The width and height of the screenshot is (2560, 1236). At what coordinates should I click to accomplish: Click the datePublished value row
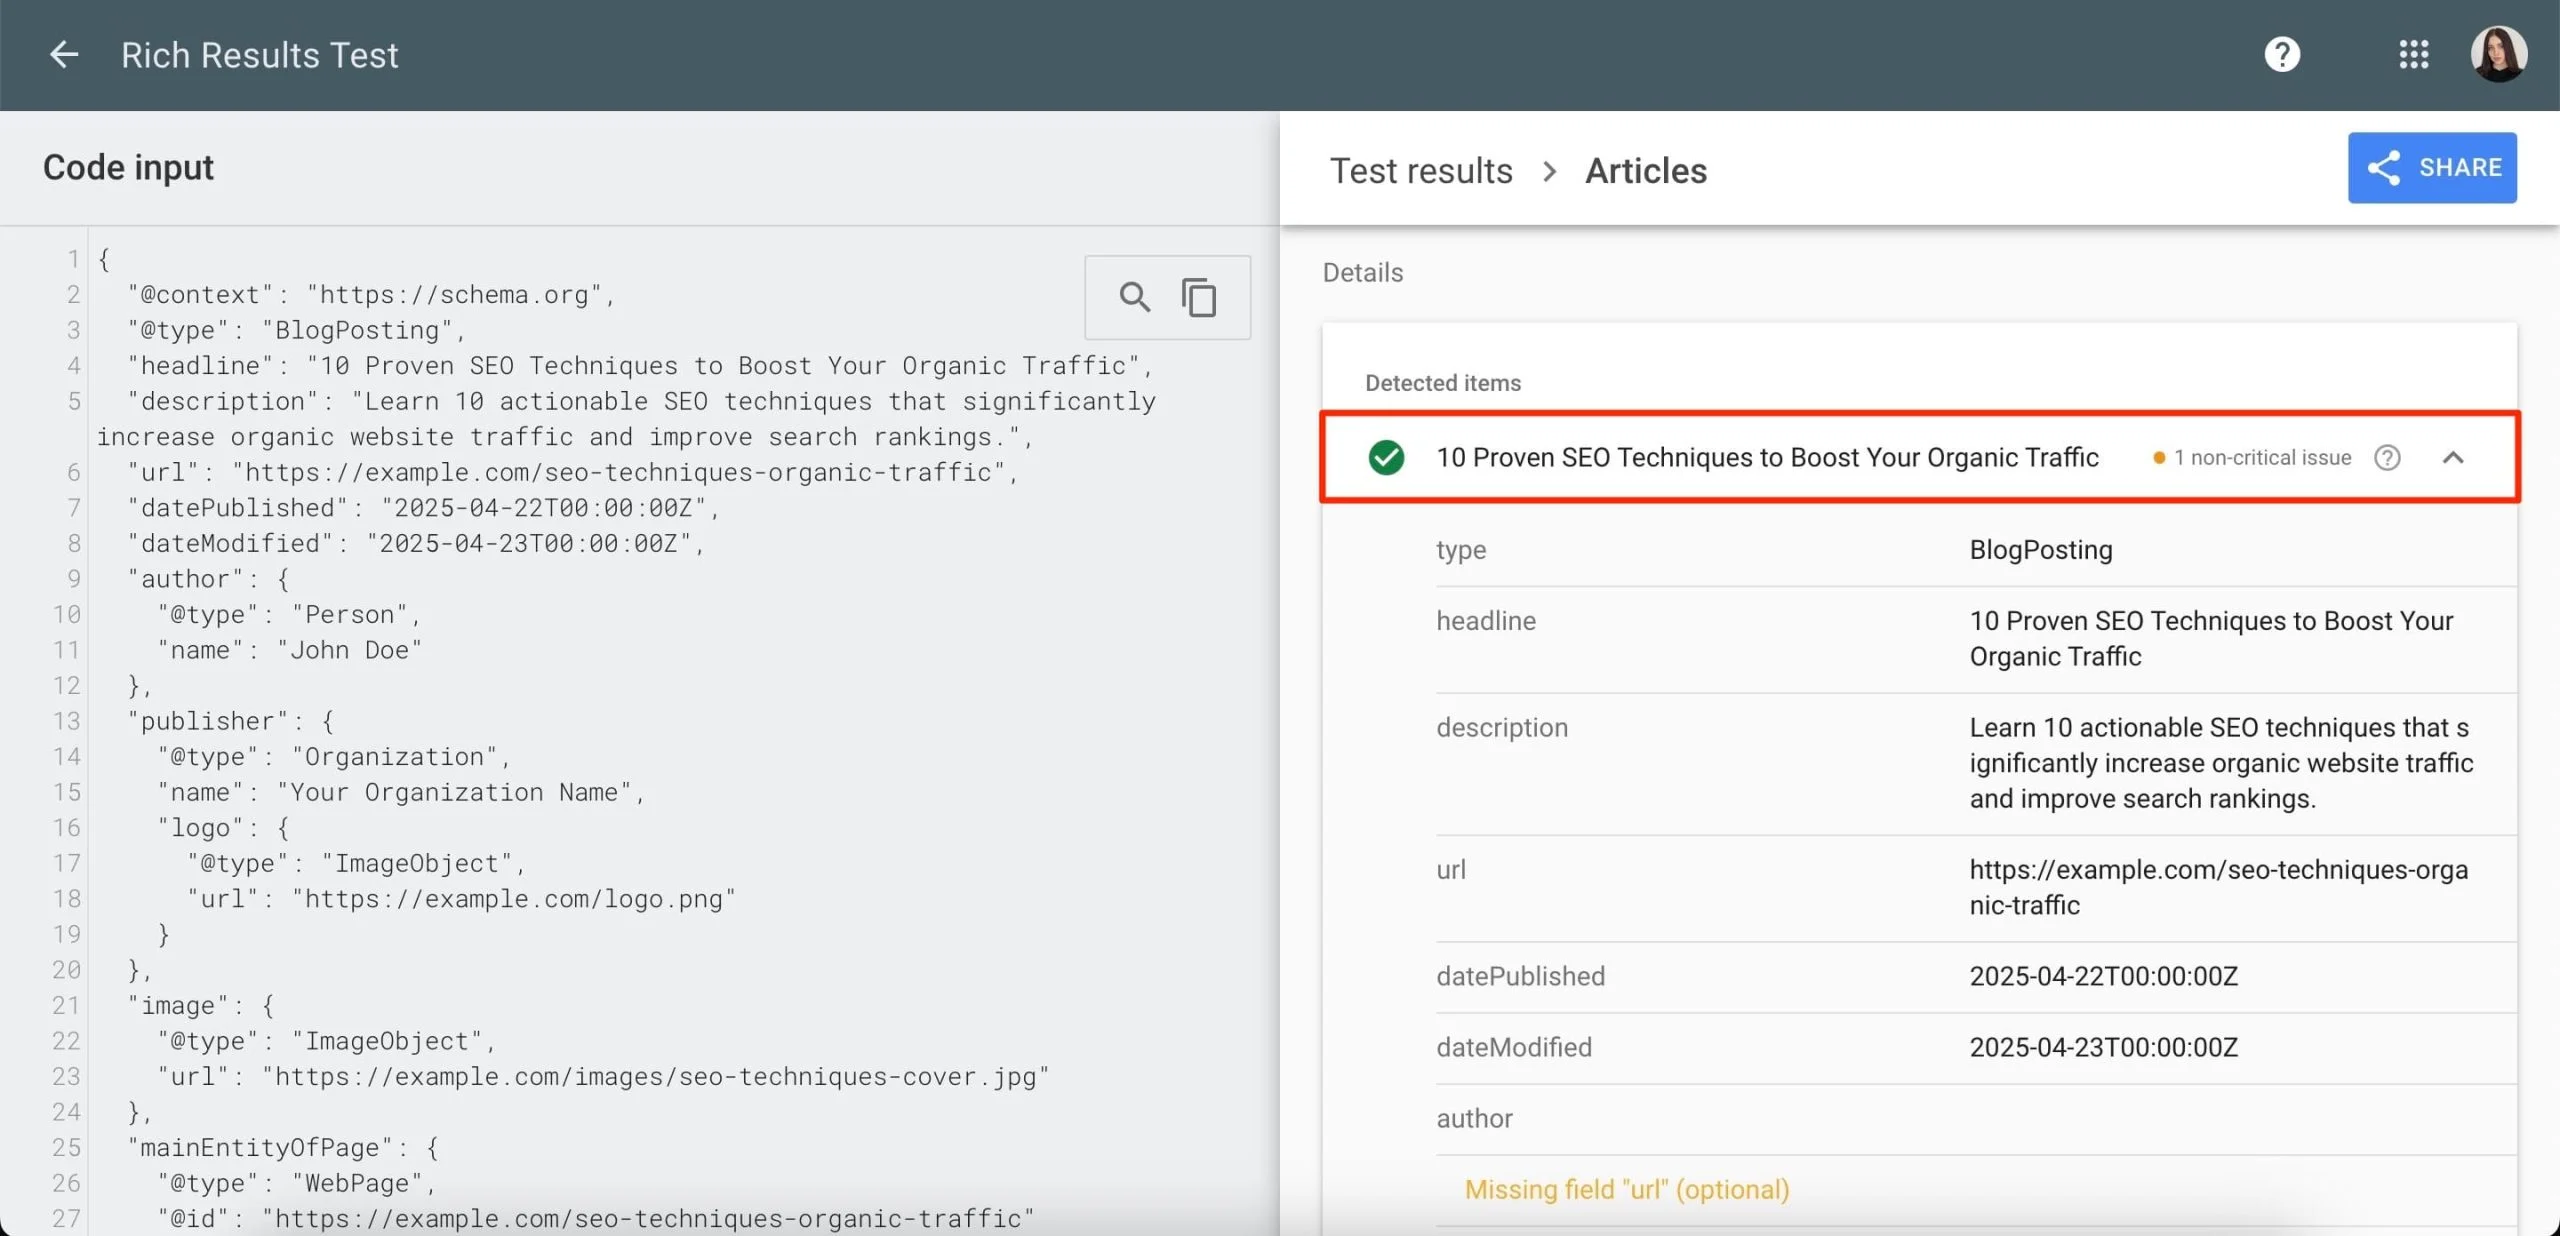coord(2103,977)
